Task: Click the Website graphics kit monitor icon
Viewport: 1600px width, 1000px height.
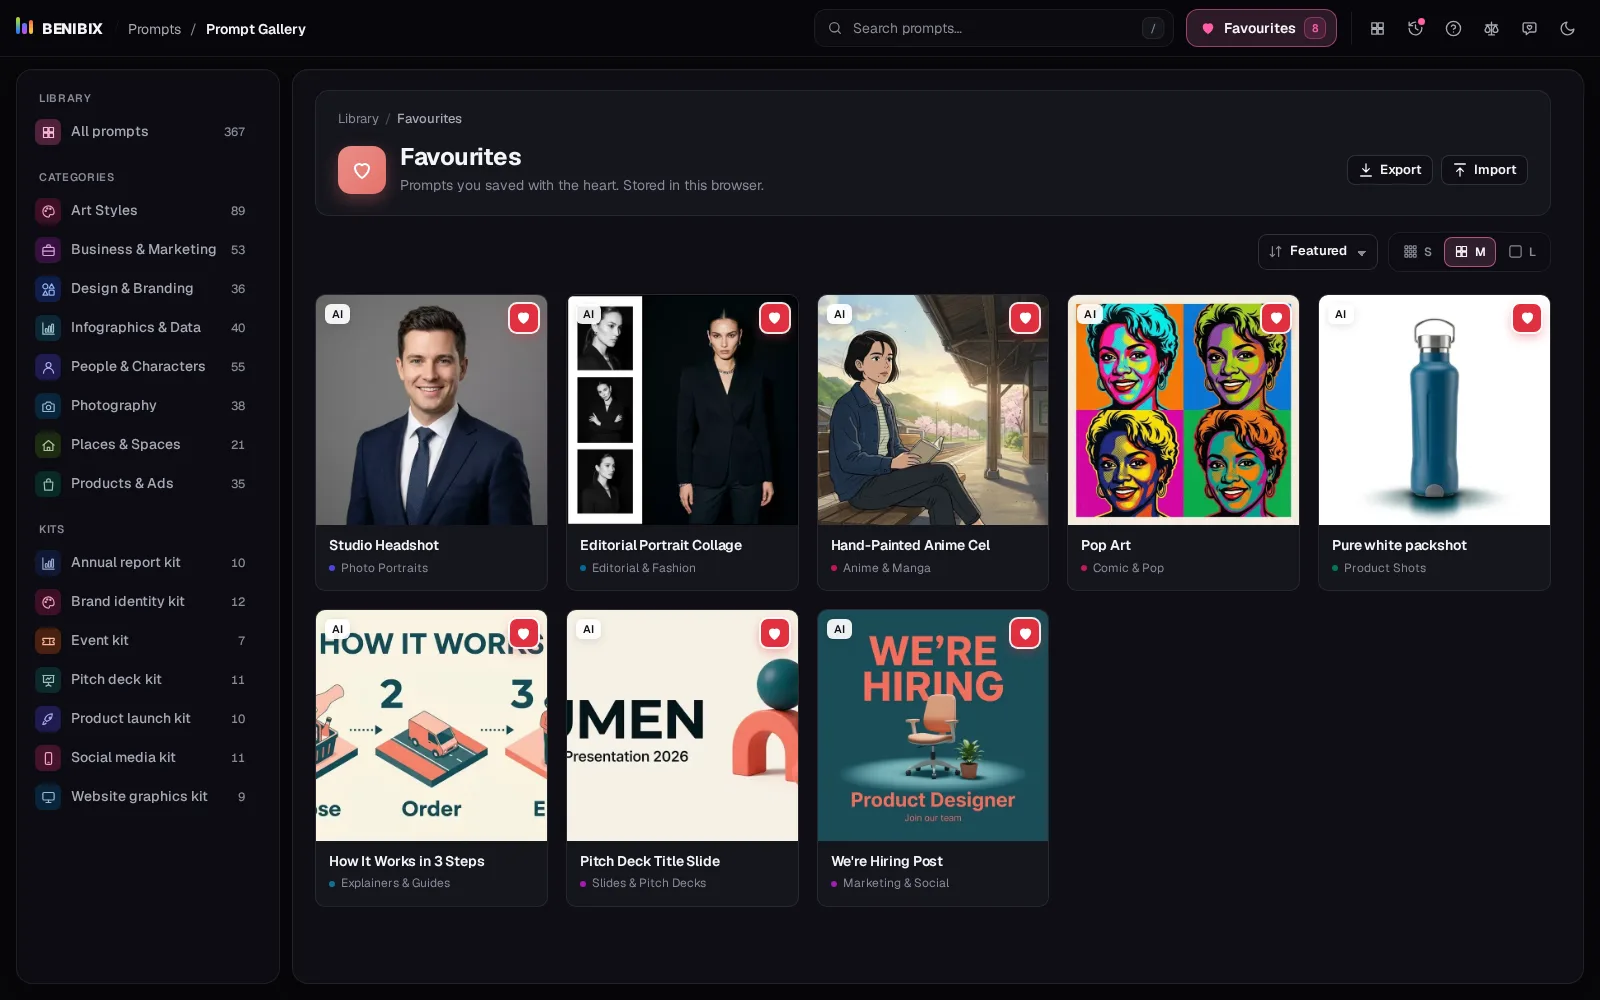Action: tap(48, 797)
